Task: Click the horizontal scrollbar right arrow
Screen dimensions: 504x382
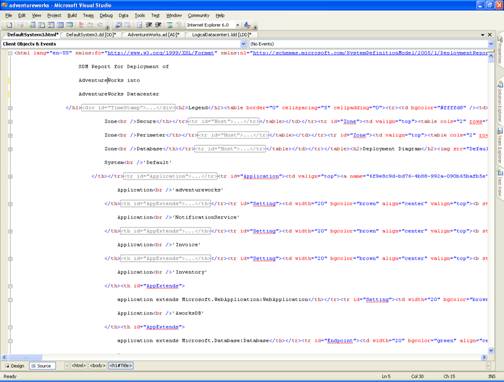Action: pos(484,357)
